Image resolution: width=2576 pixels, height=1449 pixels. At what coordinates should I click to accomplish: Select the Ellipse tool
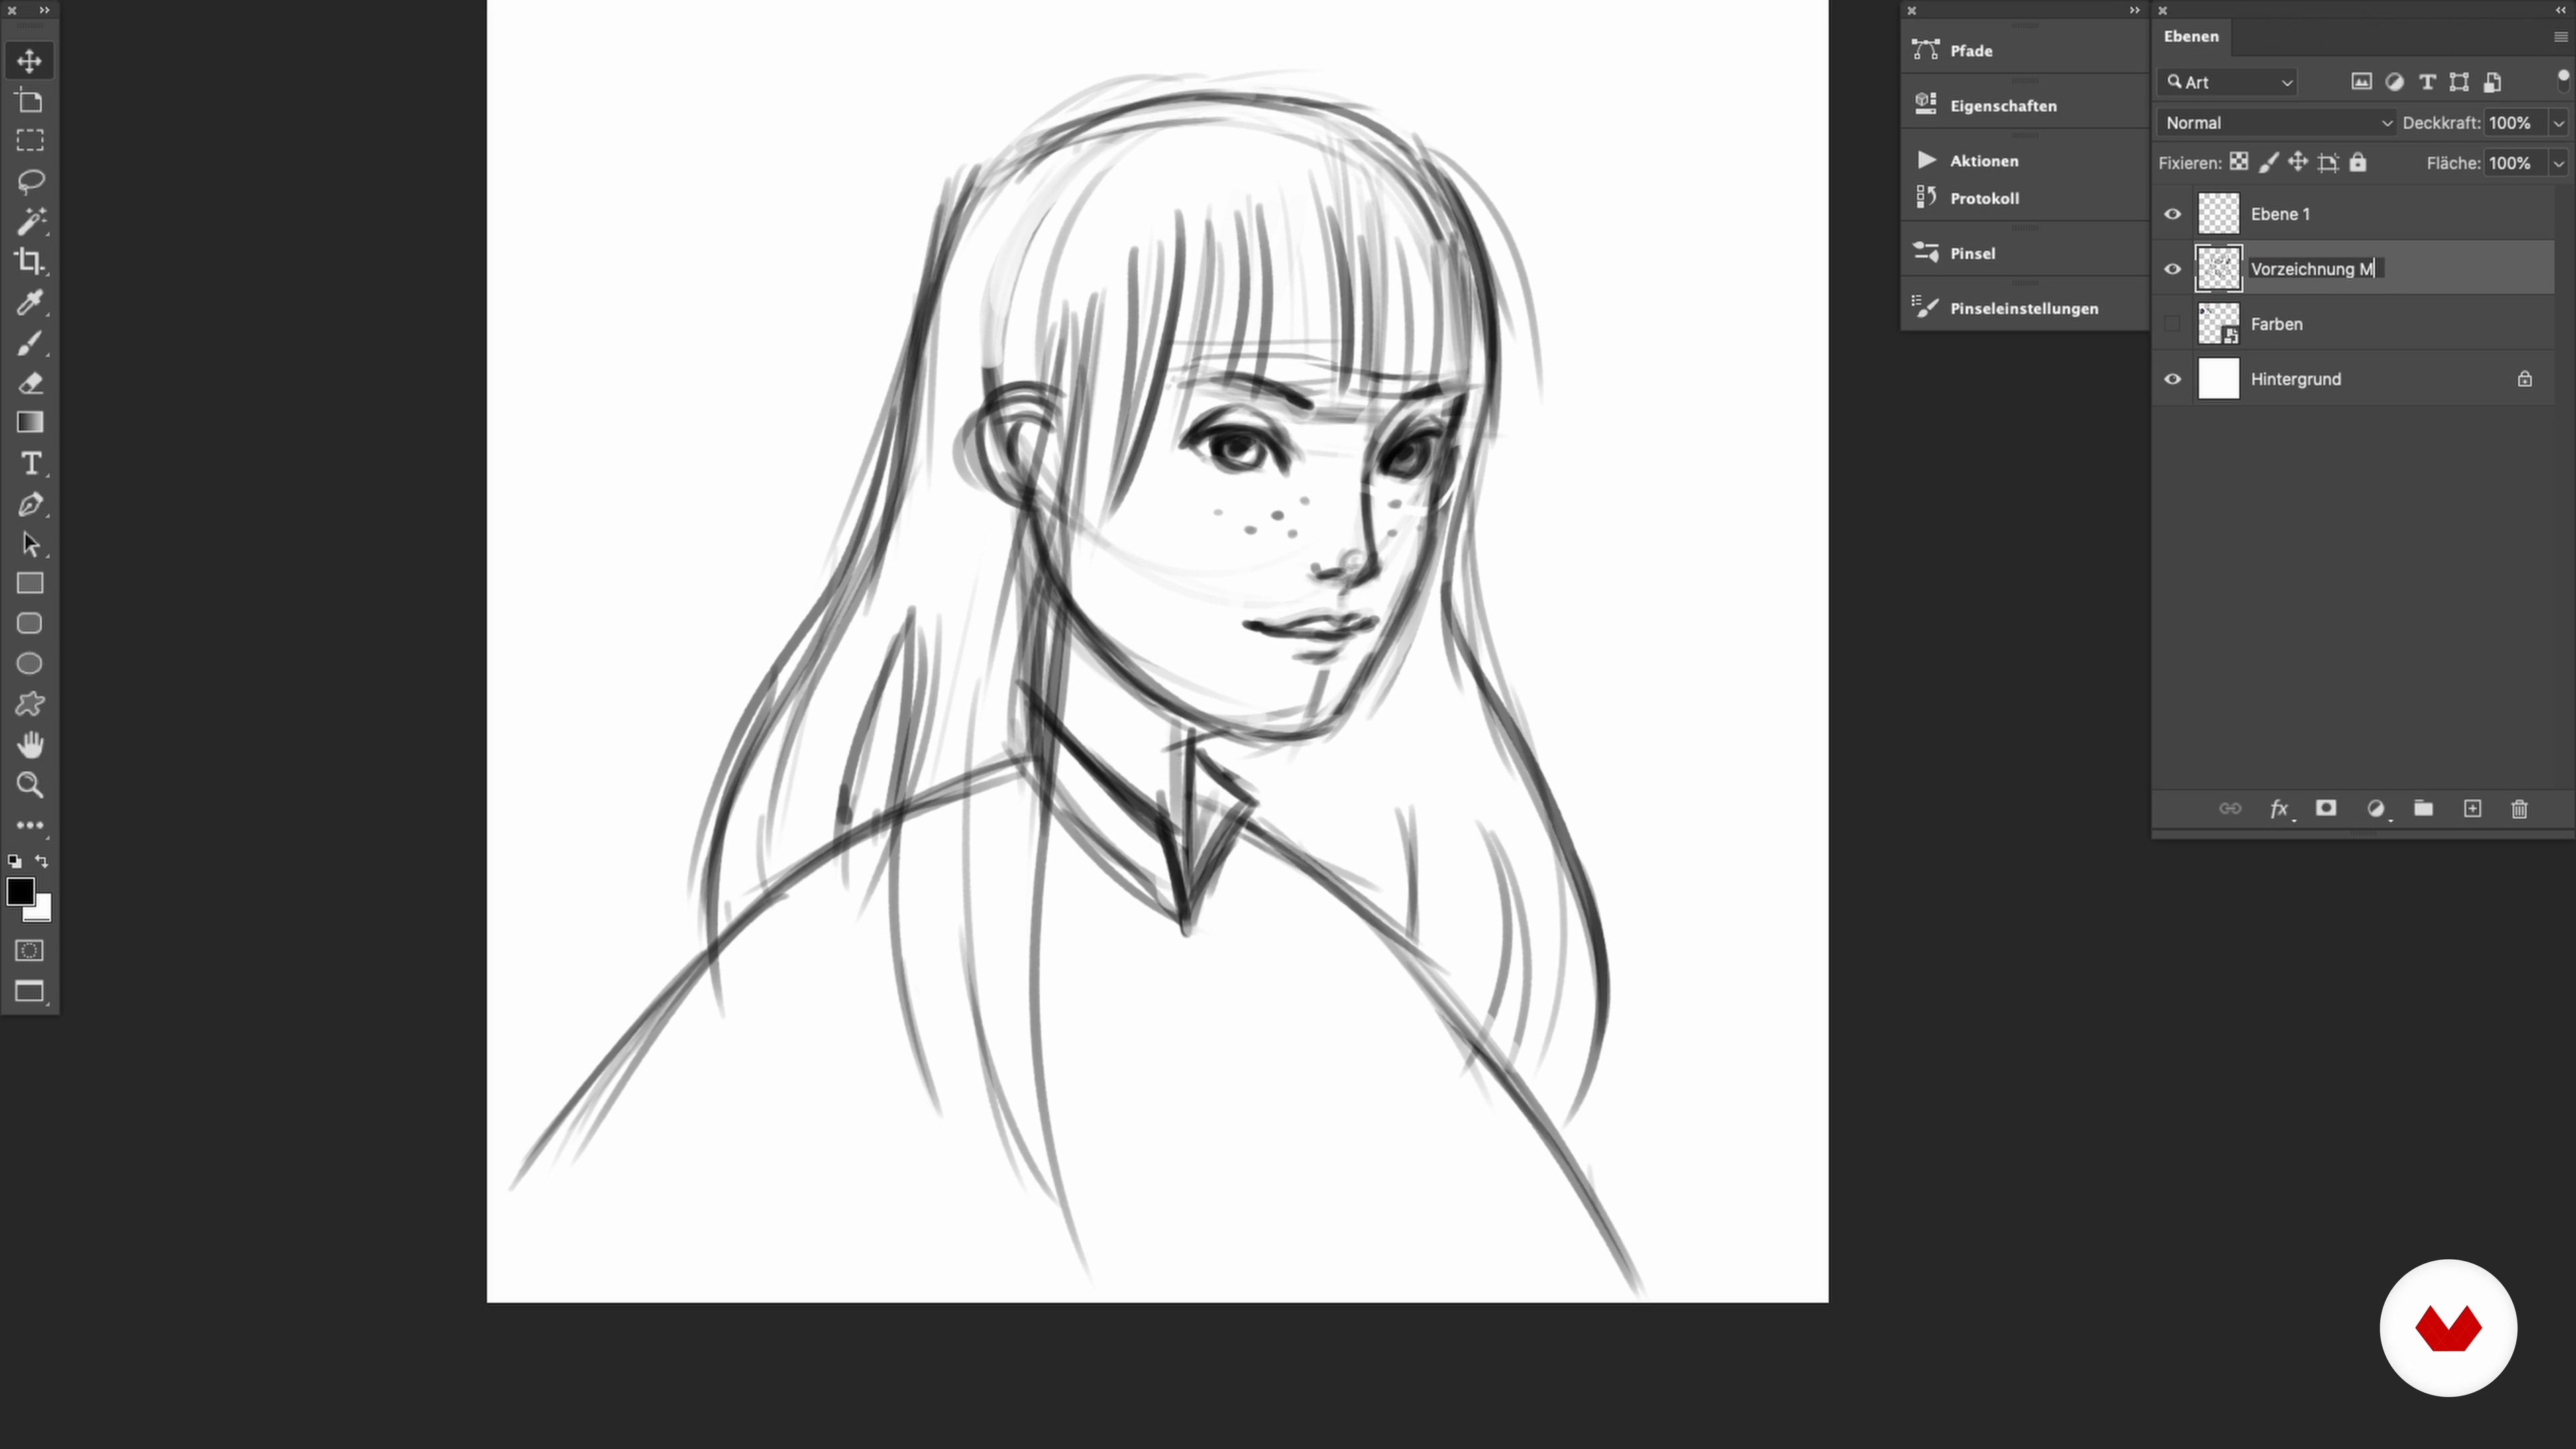[x=29, y=664]
